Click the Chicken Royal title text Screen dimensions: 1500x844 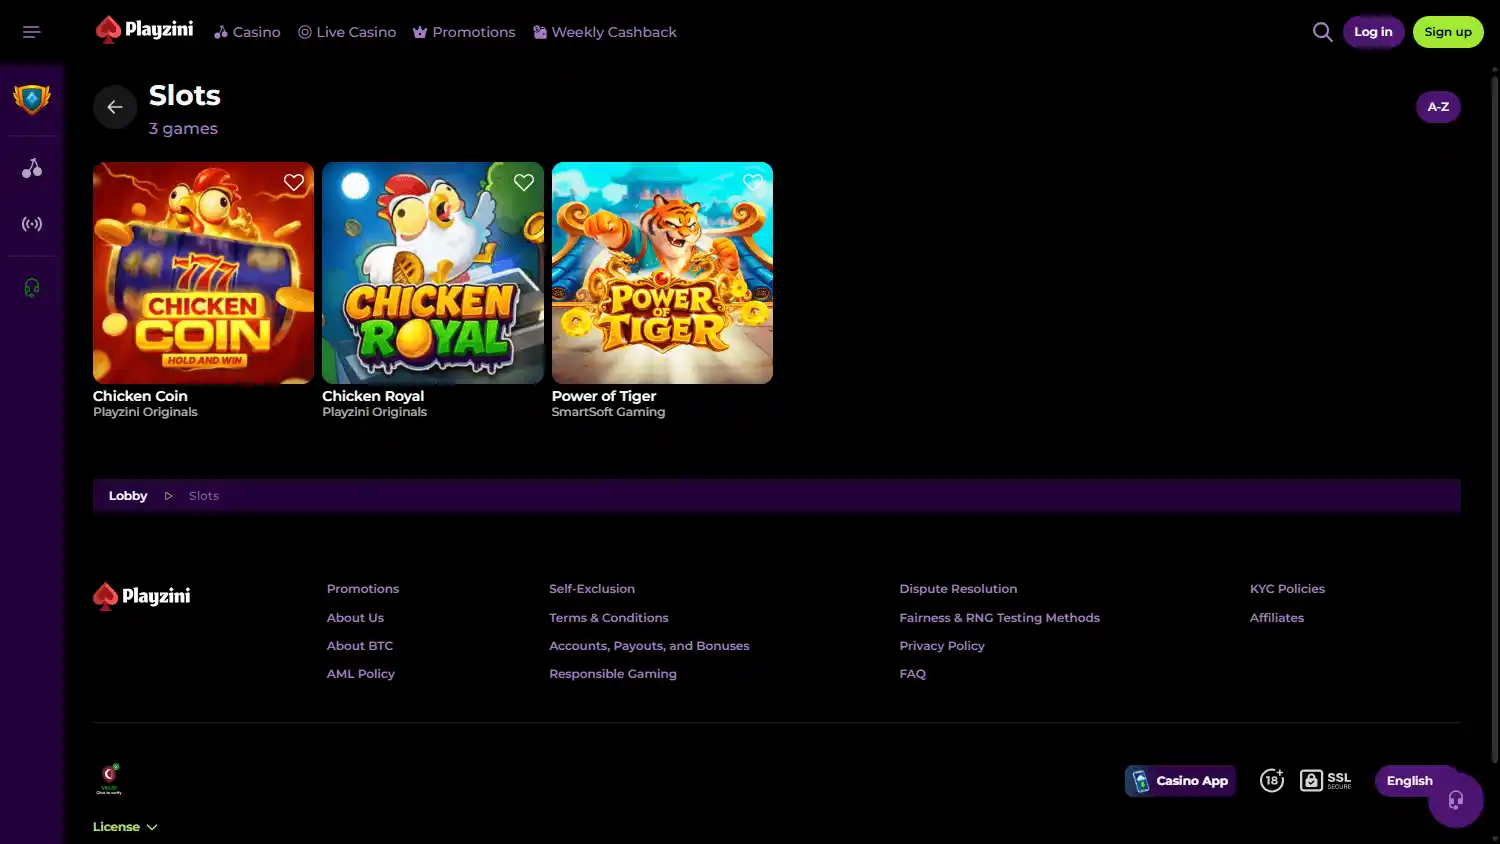click(x=373, y=396)
